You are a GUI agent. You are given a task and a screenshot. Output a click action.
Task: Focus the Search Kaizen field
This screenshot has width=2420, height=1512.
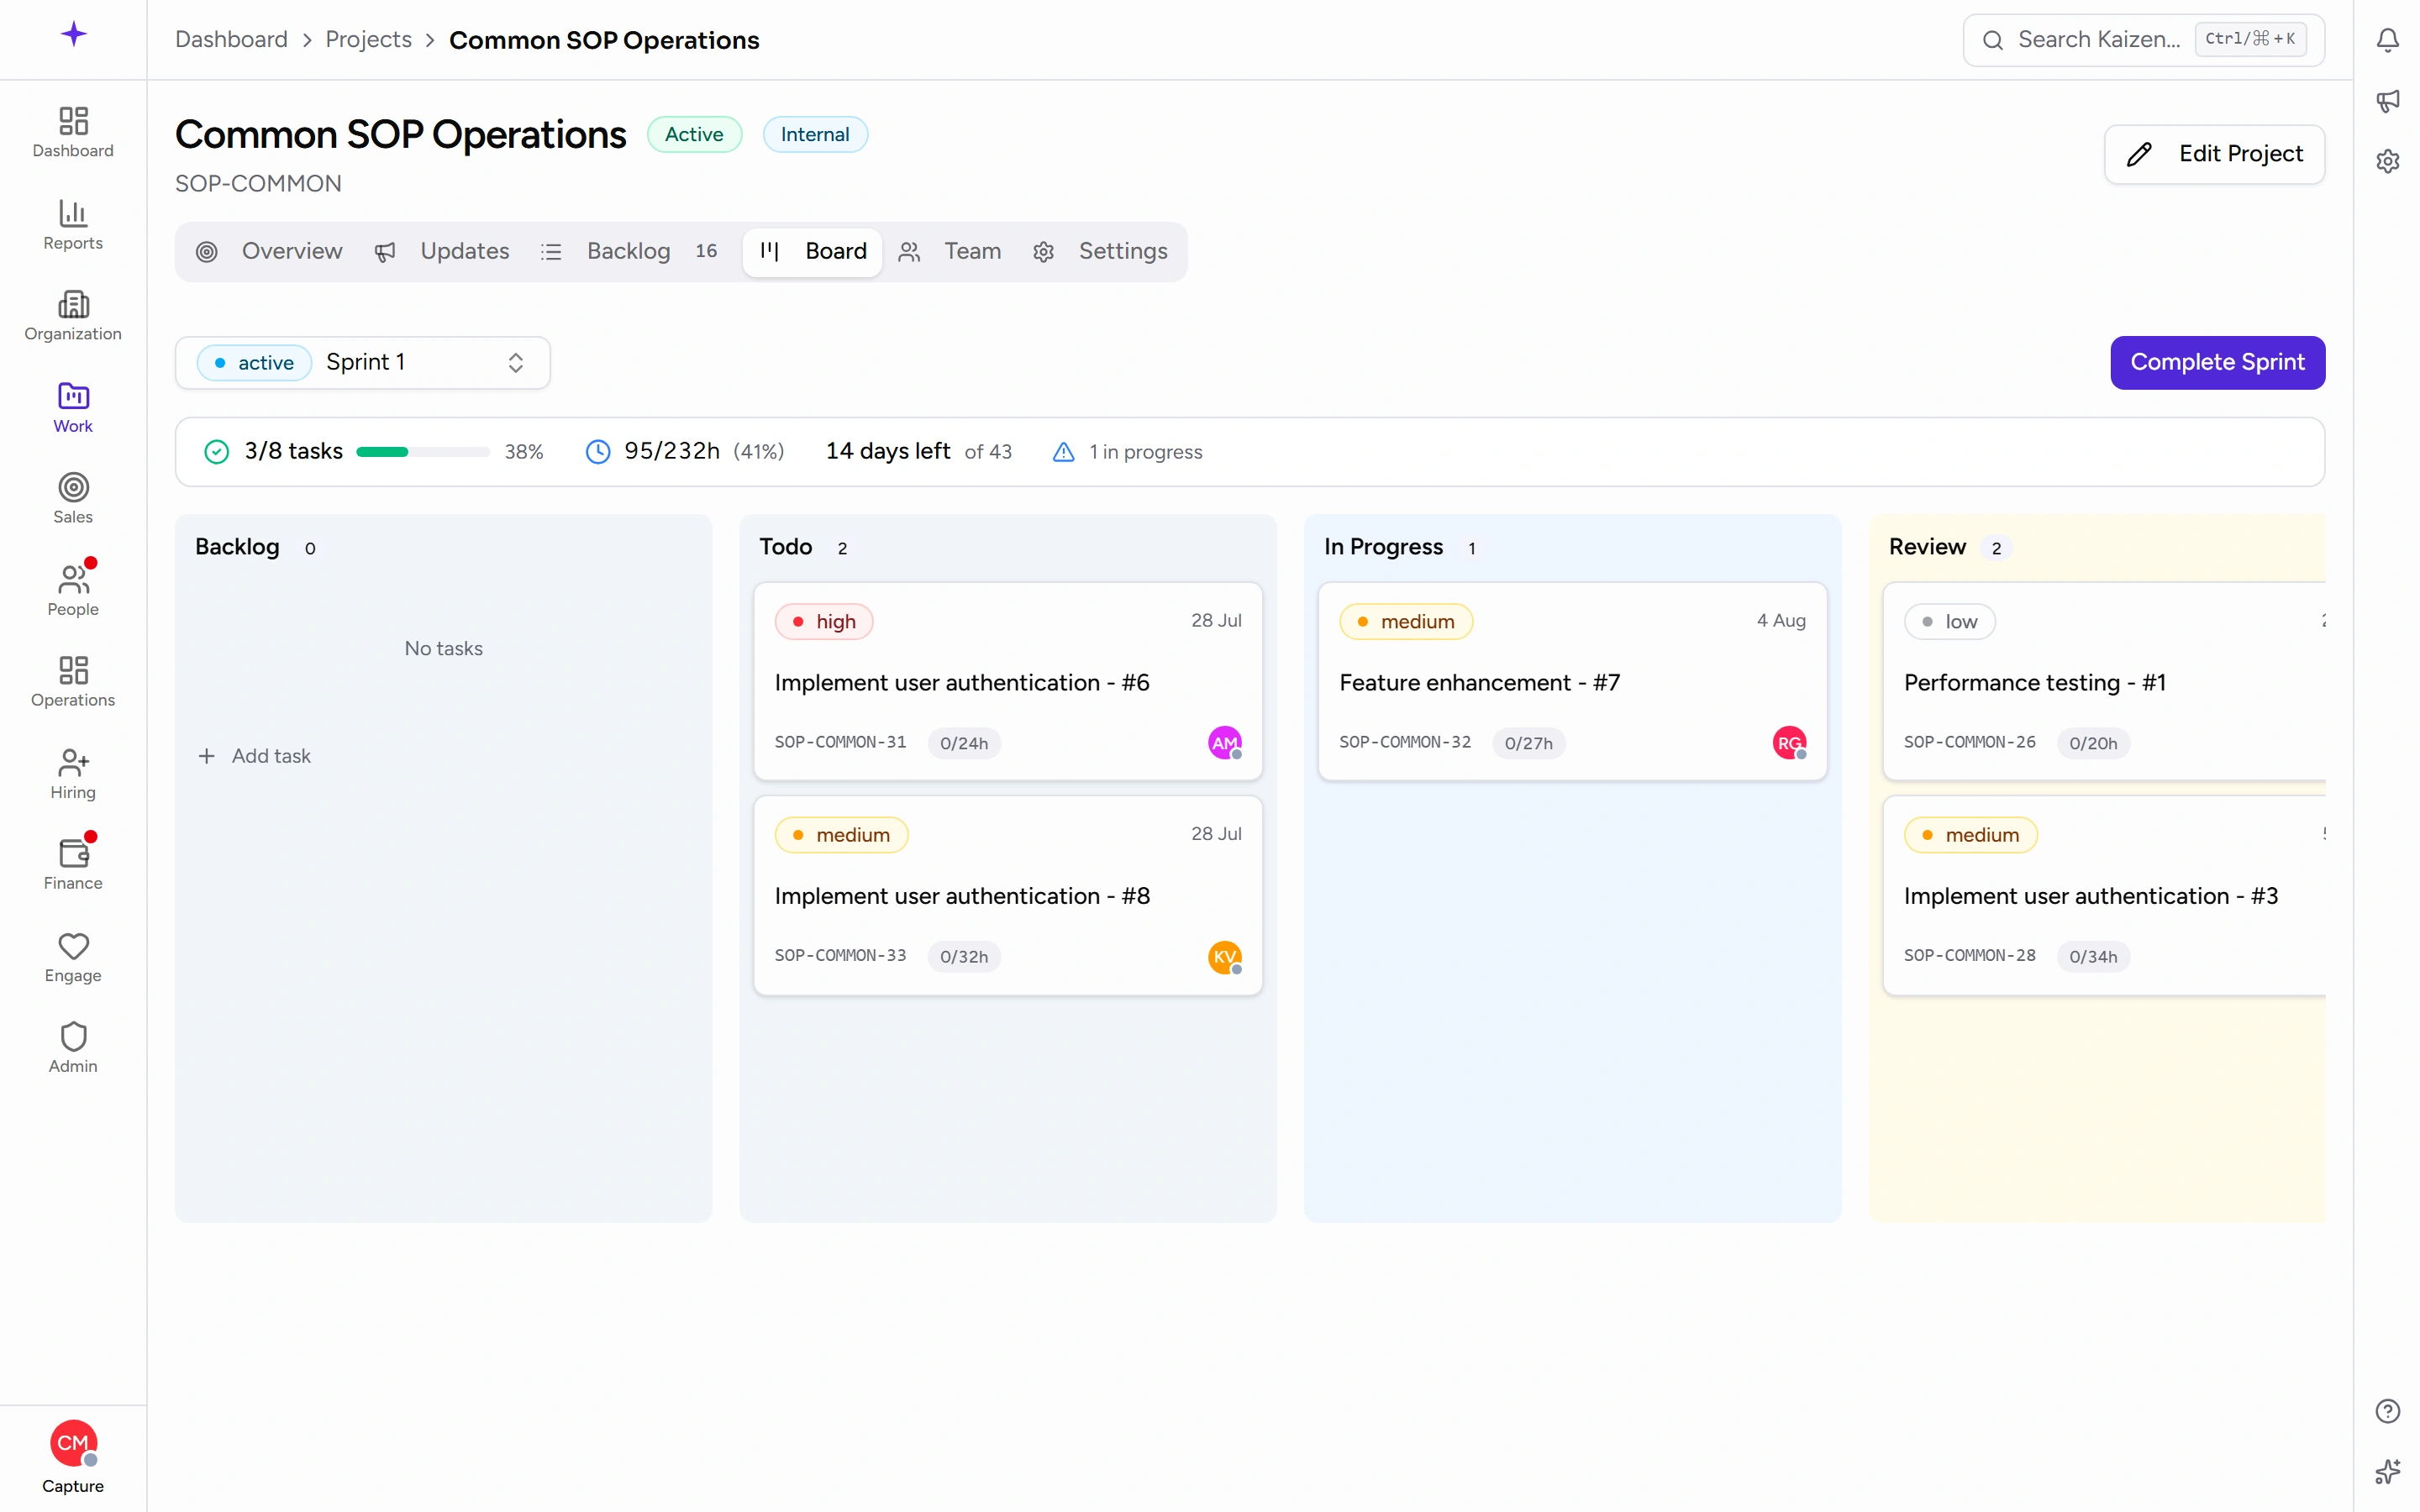[2143, 40]
